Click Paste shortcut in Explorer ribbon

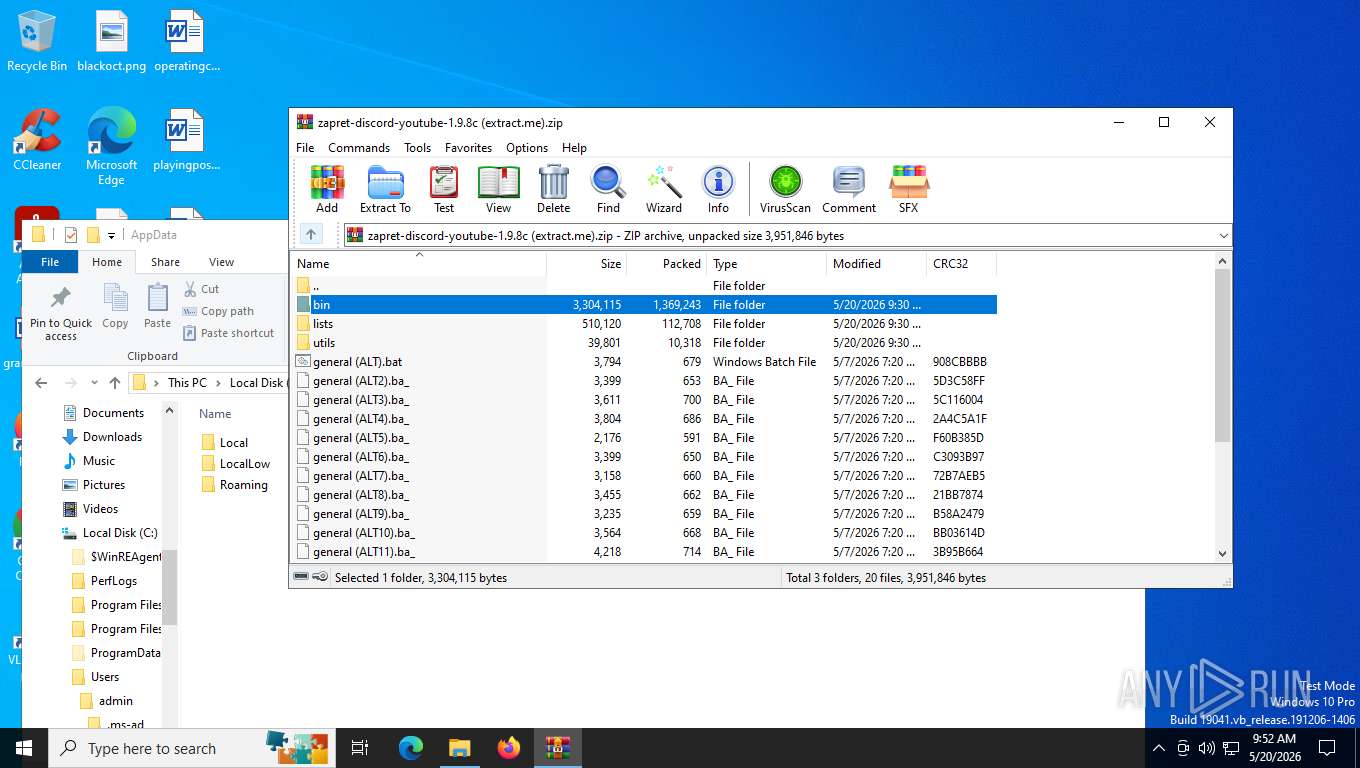coord(228,333)
